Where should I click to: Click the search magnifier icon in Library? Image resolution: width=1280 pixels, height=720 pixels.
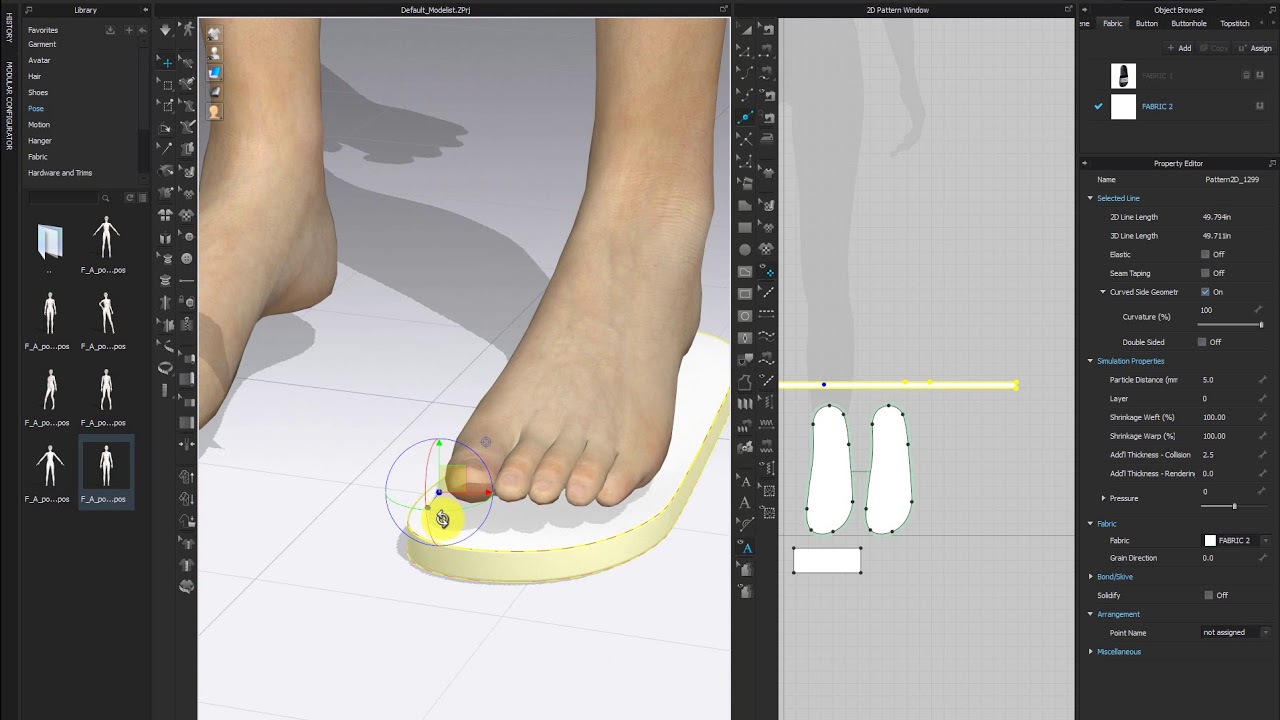tap(105, 198)
